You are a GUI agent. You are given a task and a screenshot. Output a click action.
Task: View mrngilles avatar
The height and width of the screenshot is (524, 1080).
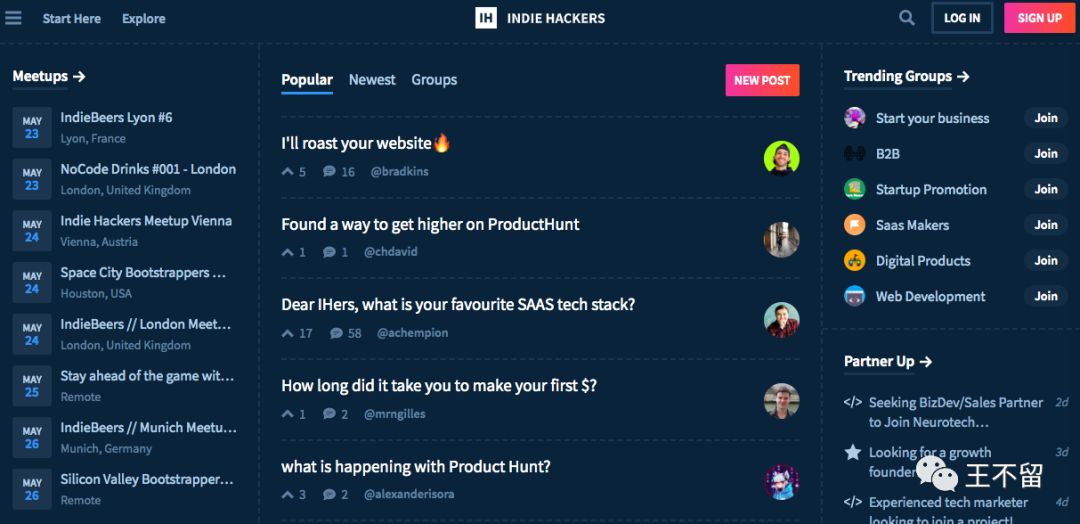[782, 401]
